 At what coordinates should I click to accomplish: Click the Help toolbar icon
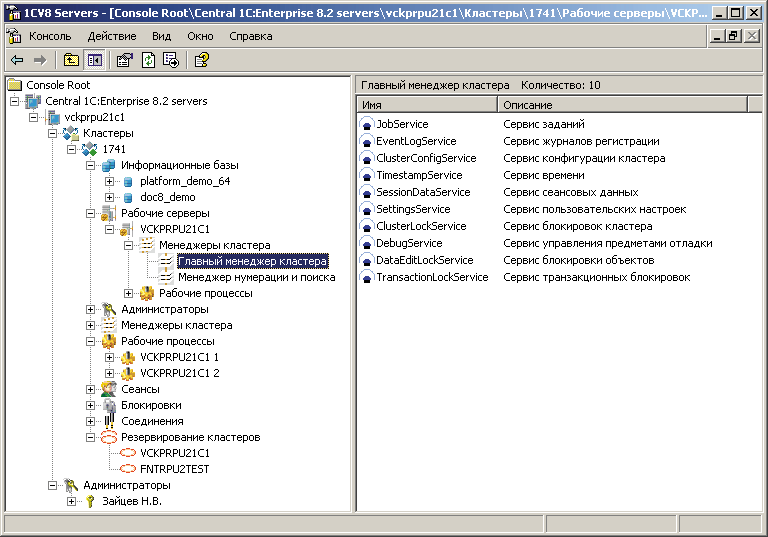[x=201, y=60]
